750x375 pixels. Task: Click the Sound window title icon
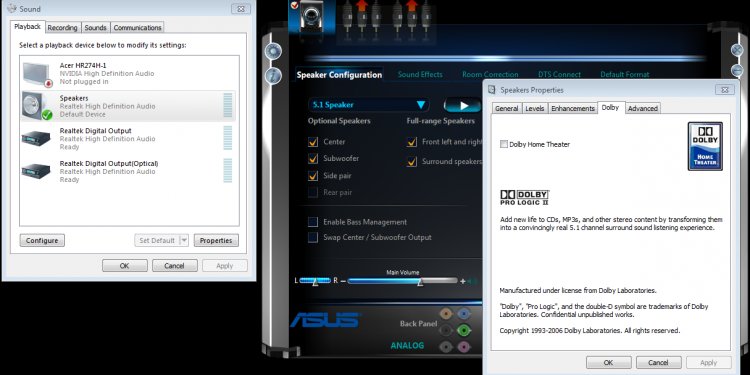11,9
